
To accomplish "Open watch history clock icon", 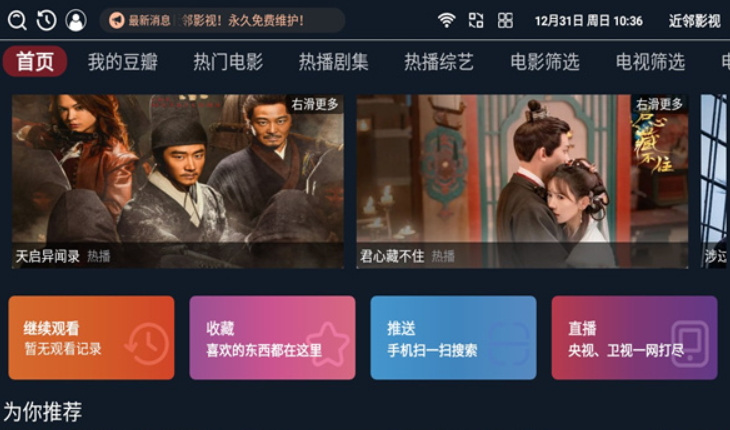I will click(47, 20).
